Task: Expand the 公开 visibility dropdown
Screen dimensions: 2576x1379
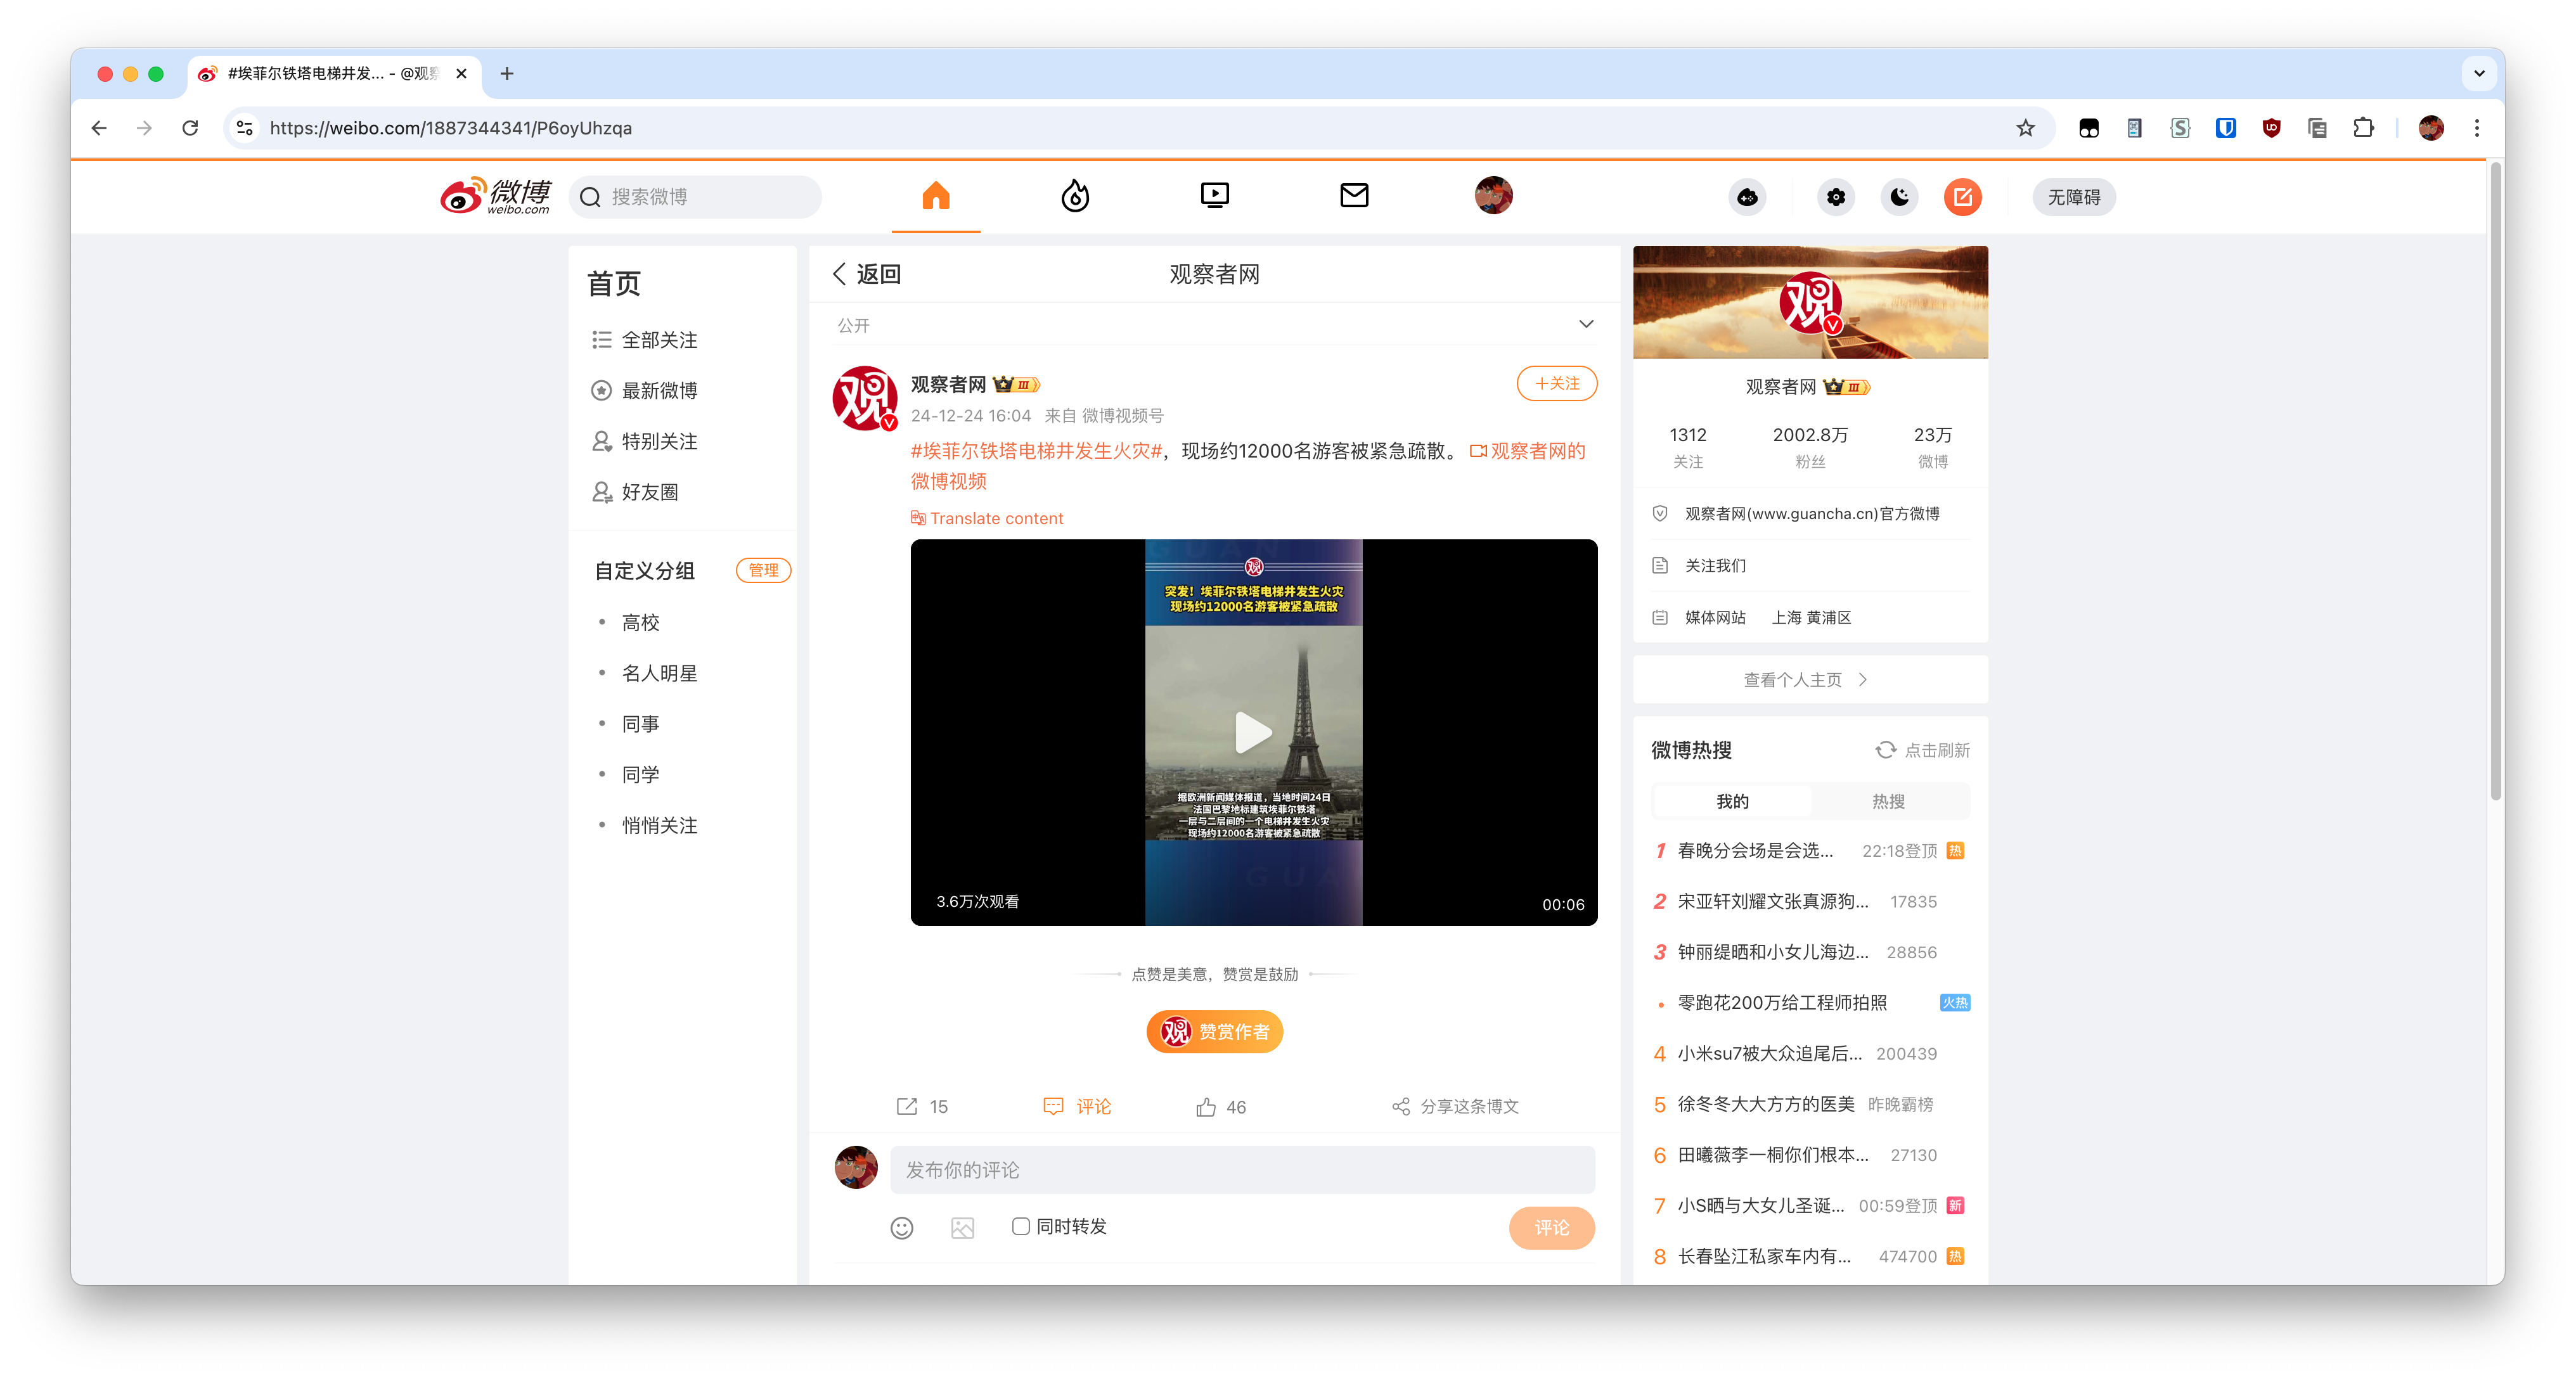Action: [x=1586, y=324]
